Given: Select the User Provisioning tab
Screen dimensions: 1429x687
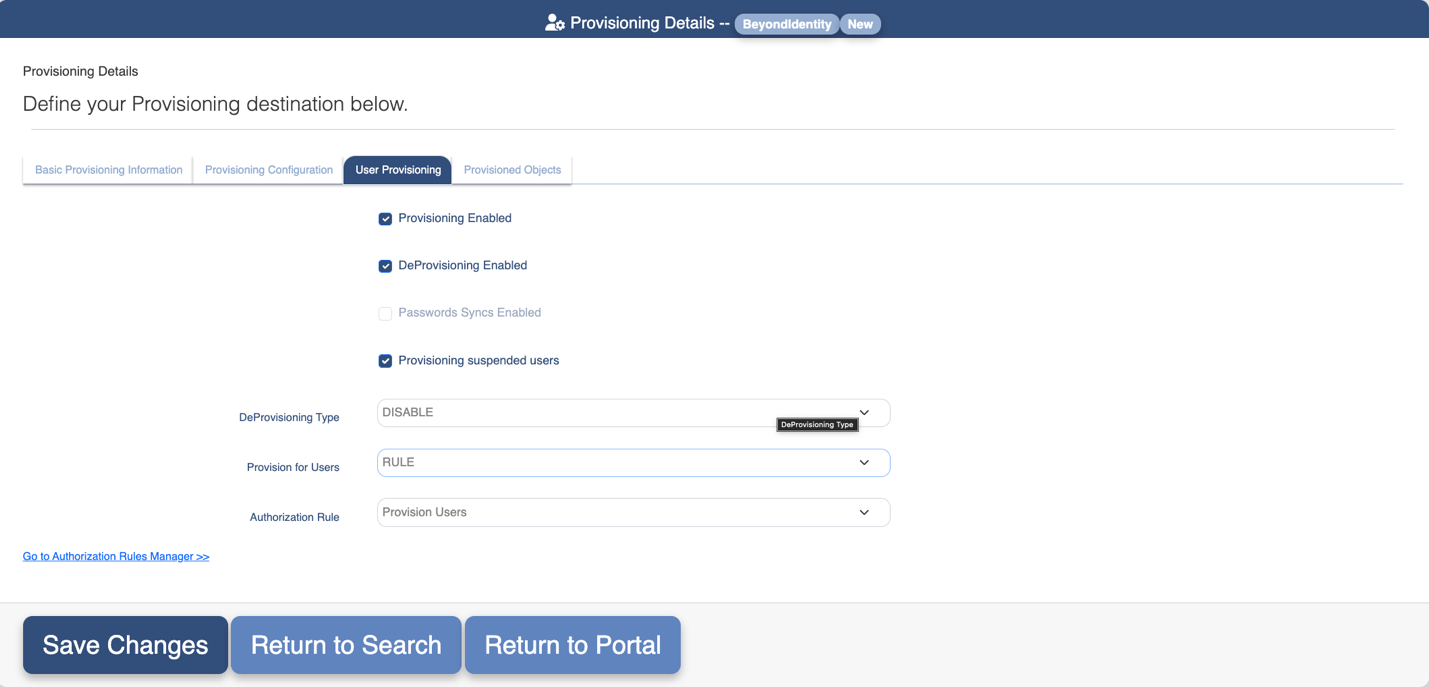Looking at the screenshot, I should click(398, 170).
